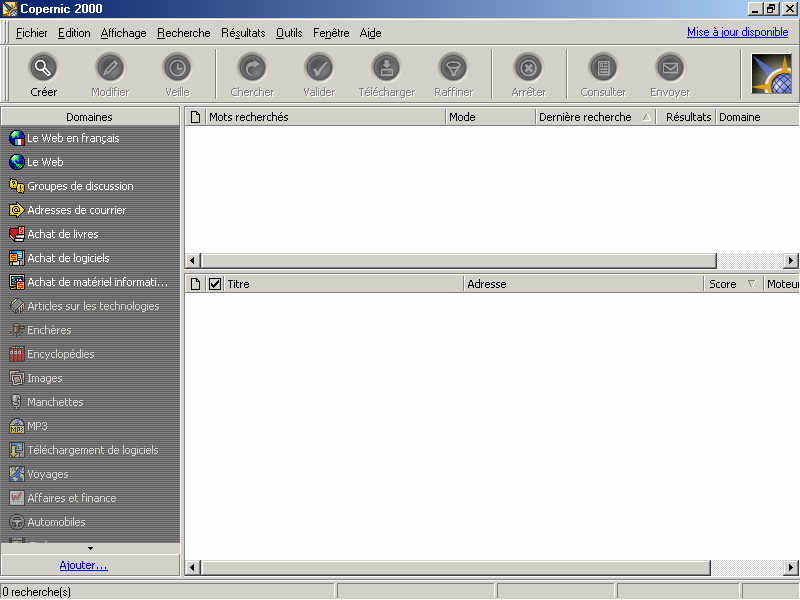Toggle the checkbox column header beside Titre
Viewport: 800px width, 600px height.
point(215,284)
